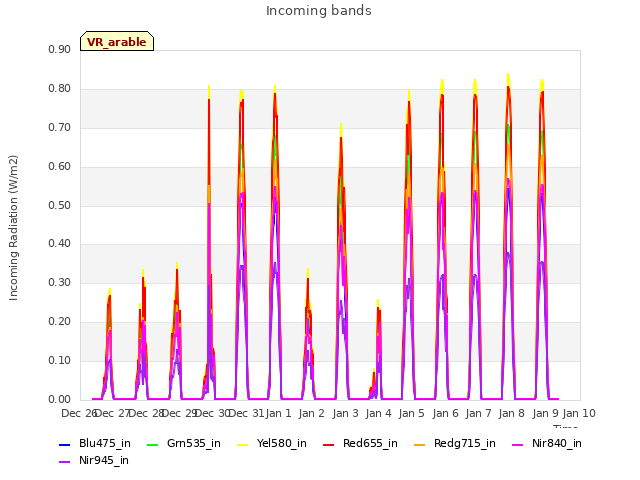
Task: Click the 0.90 y-axis tick label
Action: [60, 49]
